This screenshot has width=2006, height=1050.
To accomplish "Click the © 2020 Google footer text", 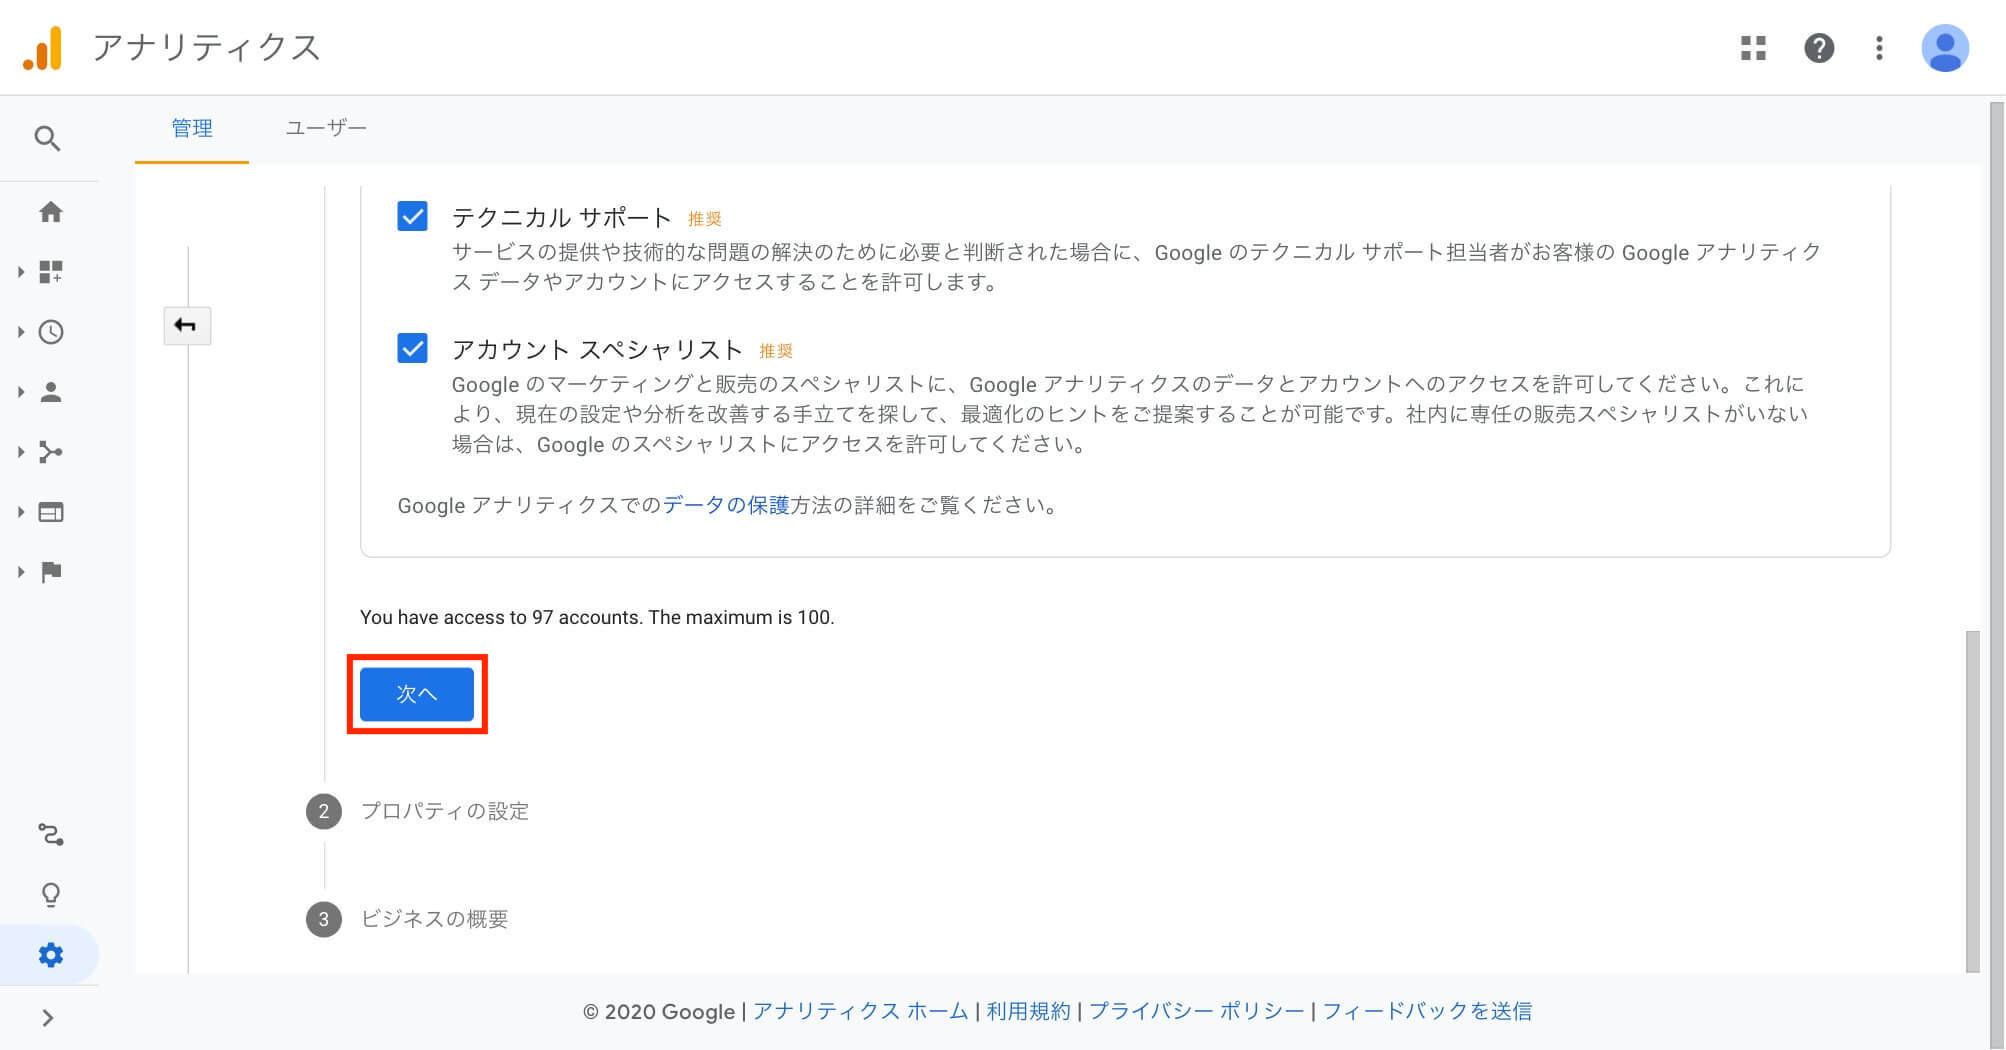I will (x=659, y=1011).
